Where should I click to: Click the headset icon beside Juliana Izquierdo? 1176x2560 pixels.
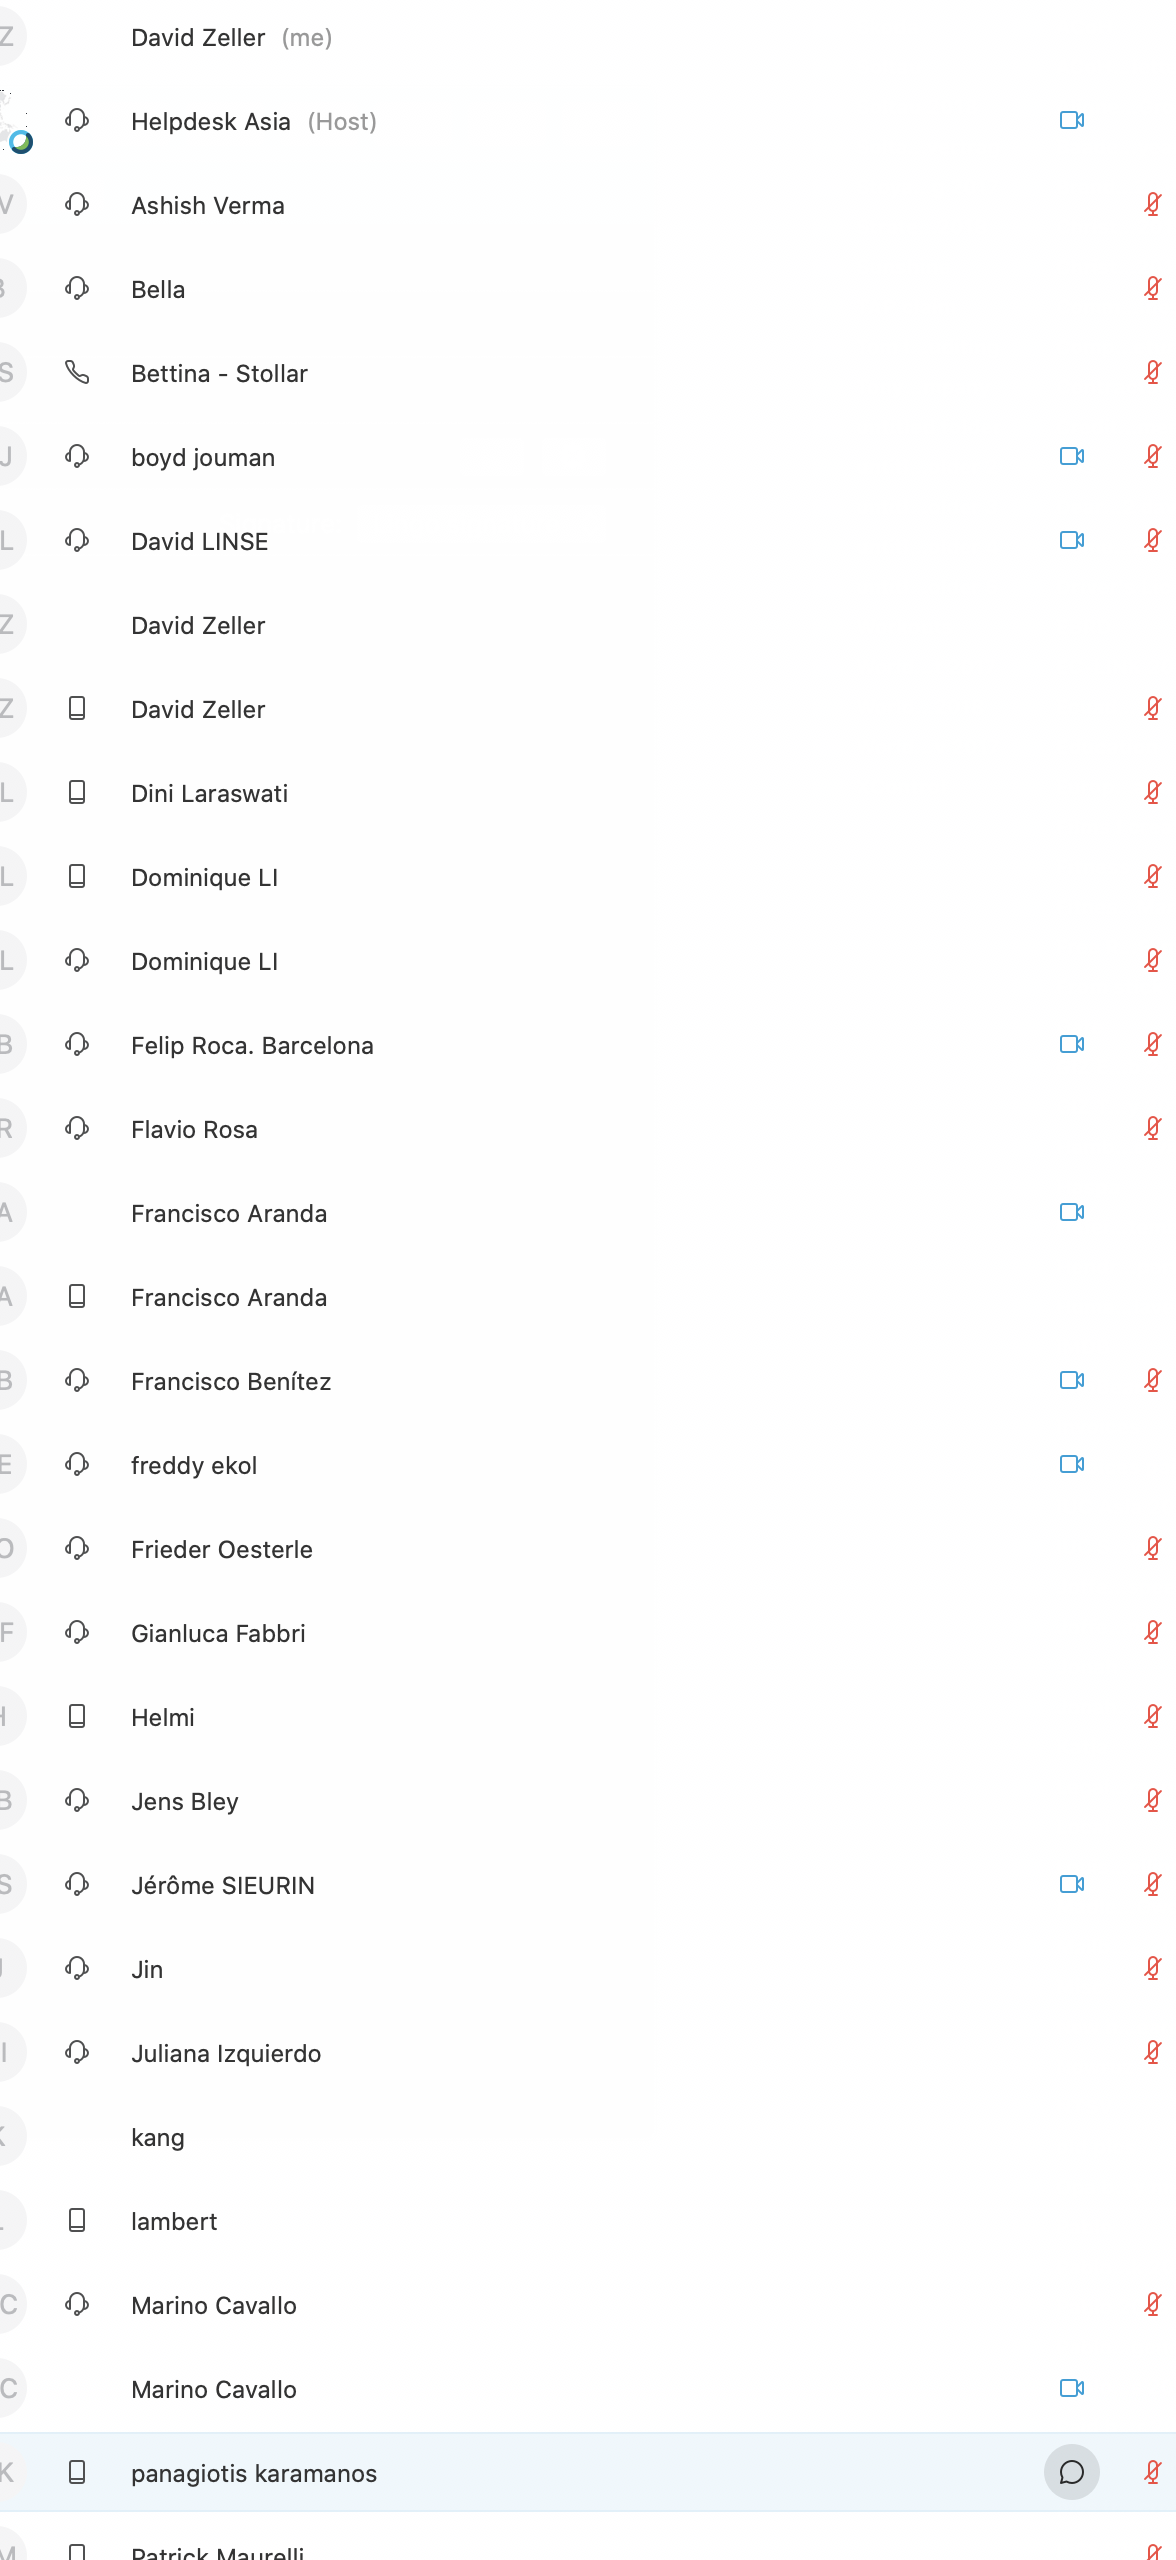pyautogui.click(x=77, y=2053)
